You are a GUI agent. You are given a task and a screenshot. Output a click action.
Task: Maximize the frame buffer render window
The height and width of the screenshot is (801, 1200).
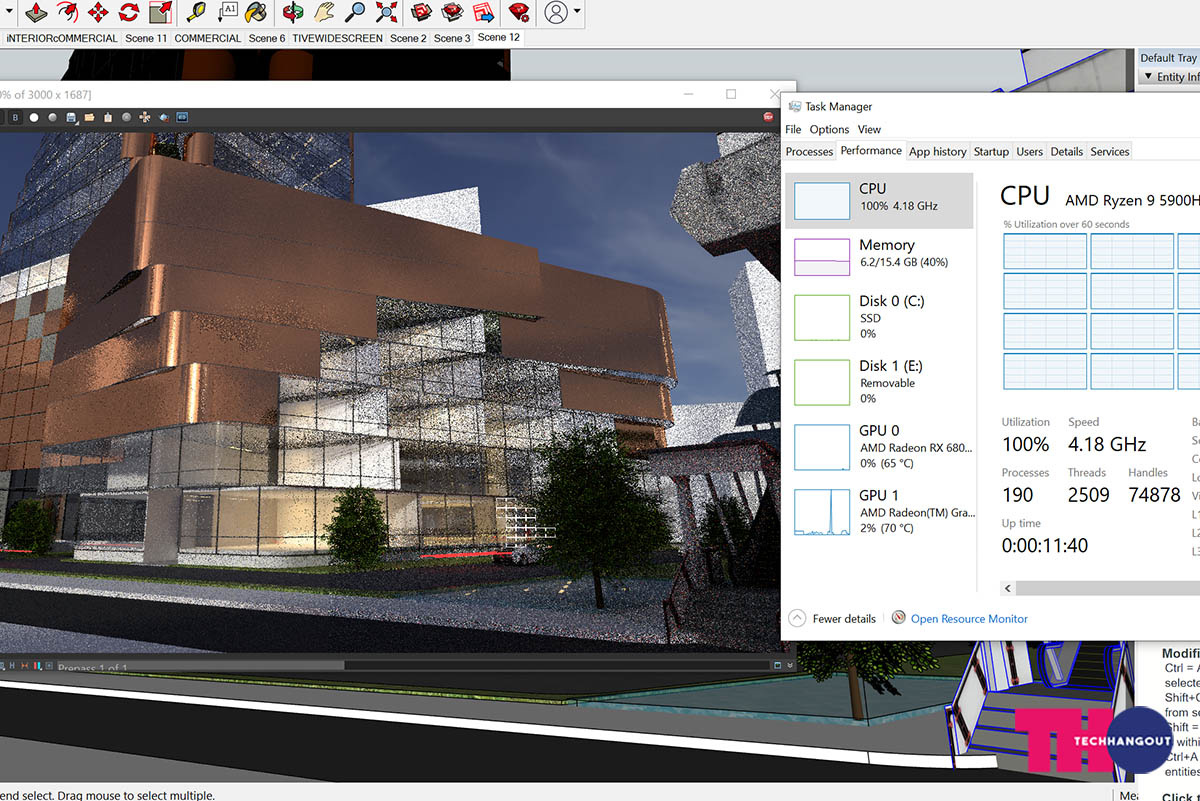(x=731, y=94)
